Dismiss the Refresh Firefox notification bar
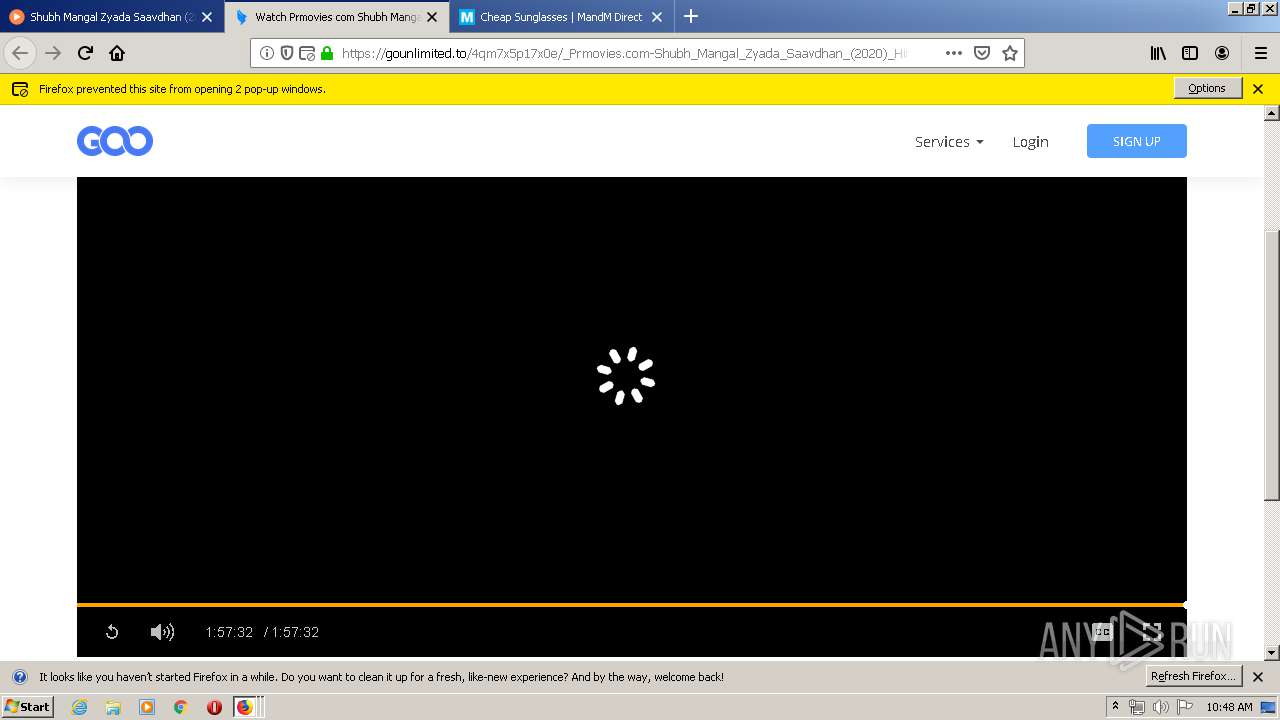 coord(1258,677)
